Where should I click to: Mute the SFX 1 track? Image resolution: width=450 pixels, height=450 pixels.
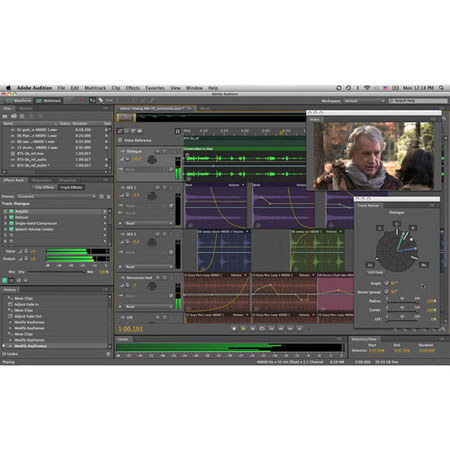(x=158, y=188)
